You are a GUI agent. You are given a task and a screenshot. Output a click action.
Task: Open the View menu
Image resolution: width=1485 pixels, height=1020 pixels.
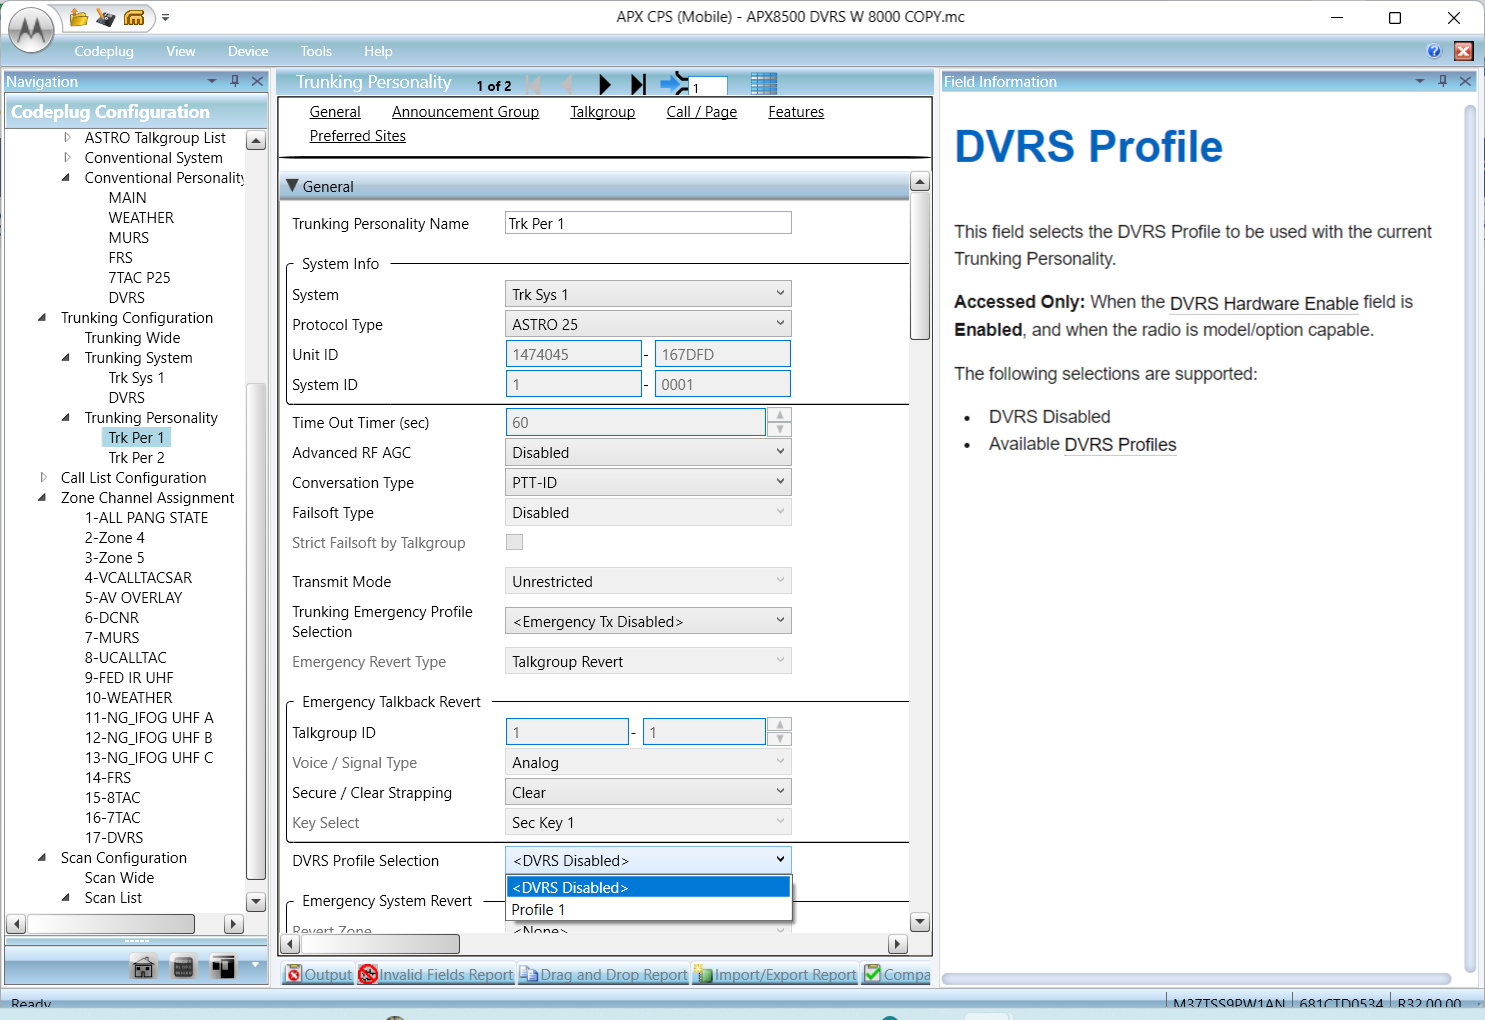pos(181,51)
